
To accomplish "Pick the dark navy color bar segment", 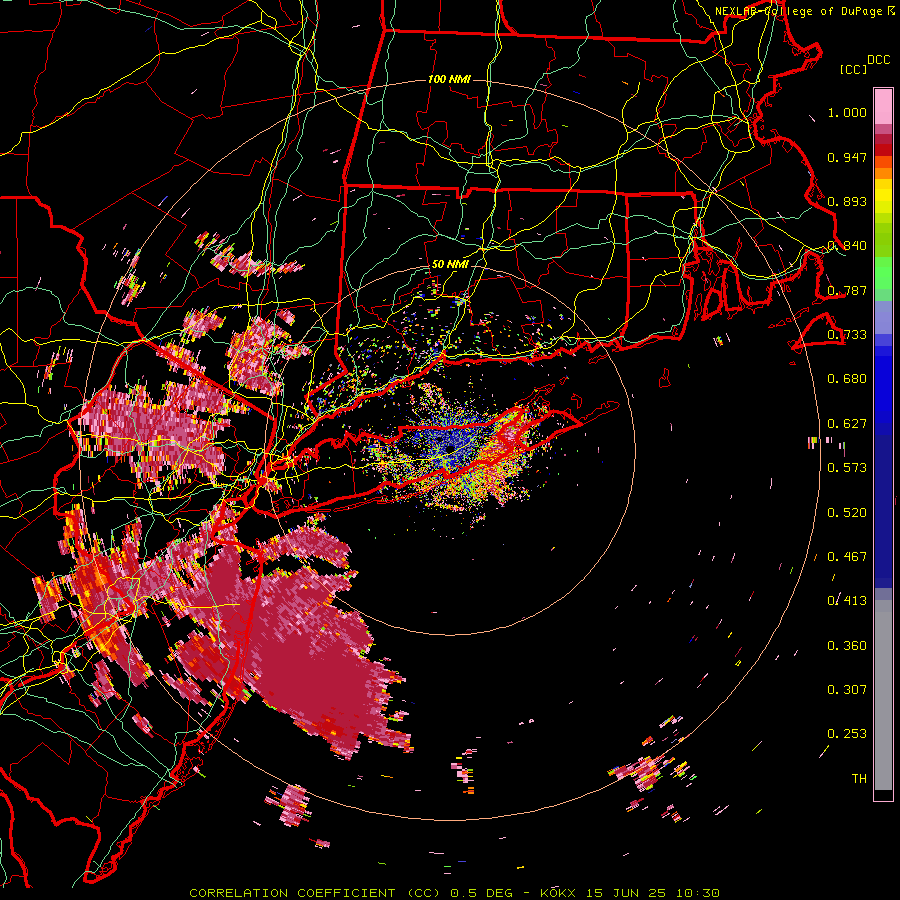I will pos(883,511).
